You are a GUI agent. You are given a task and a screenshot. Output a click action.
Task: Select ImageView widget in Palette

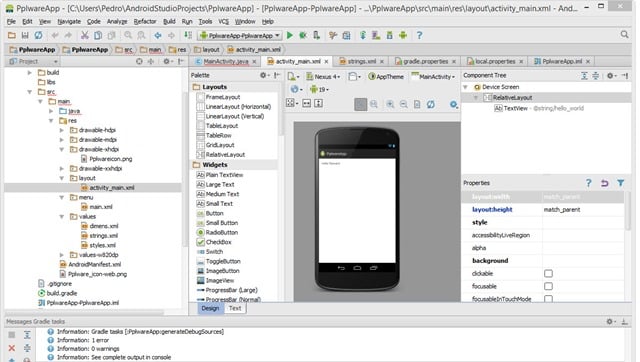click(x=220, y=280)
